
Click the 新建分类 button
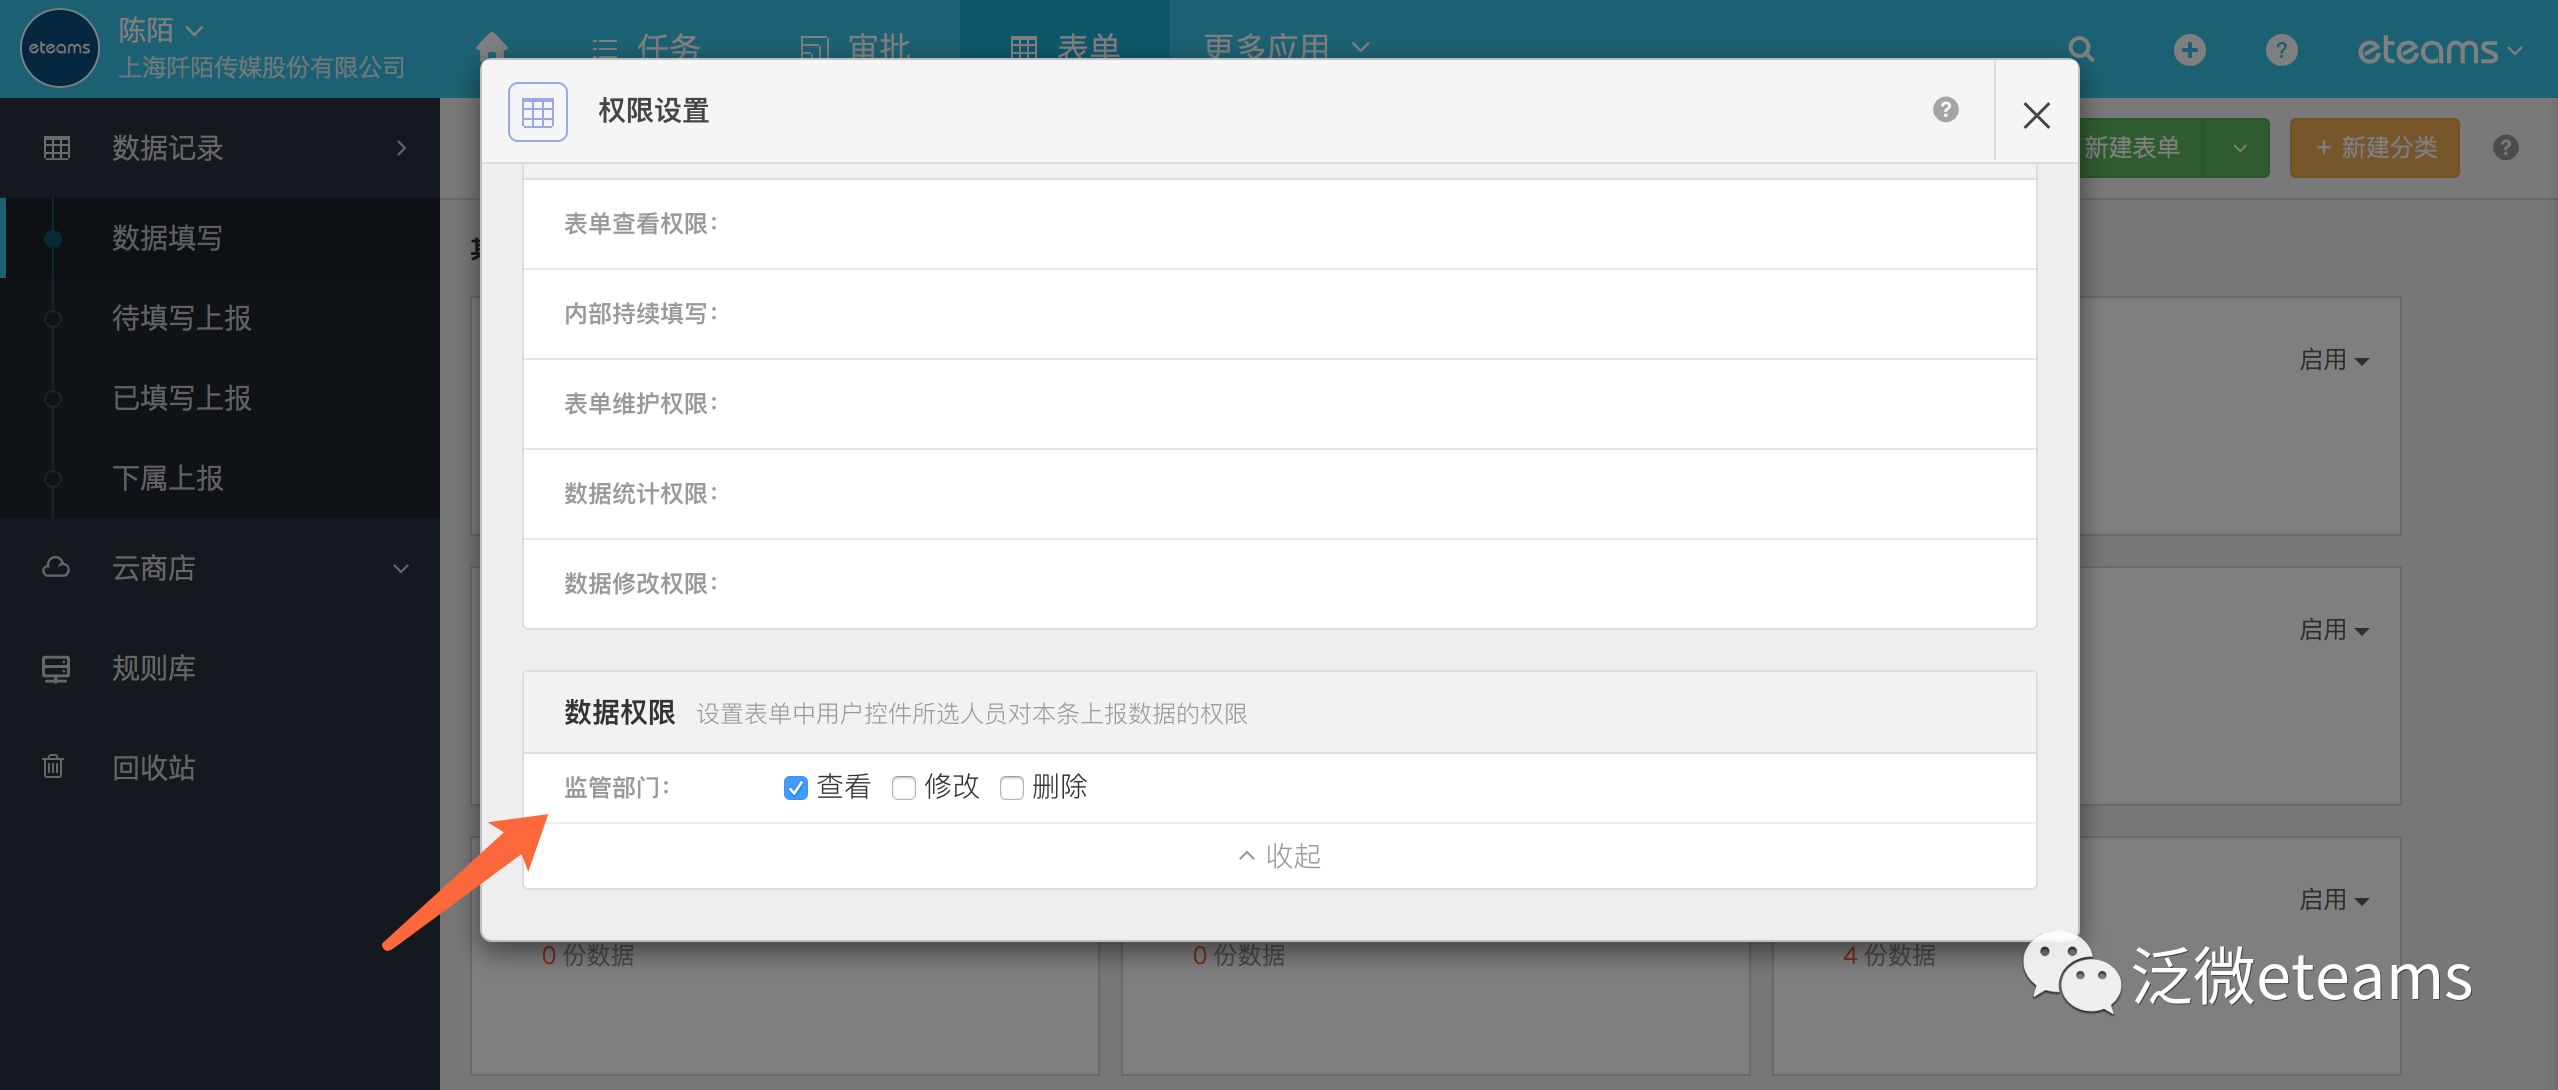(x=2374, y=148)
